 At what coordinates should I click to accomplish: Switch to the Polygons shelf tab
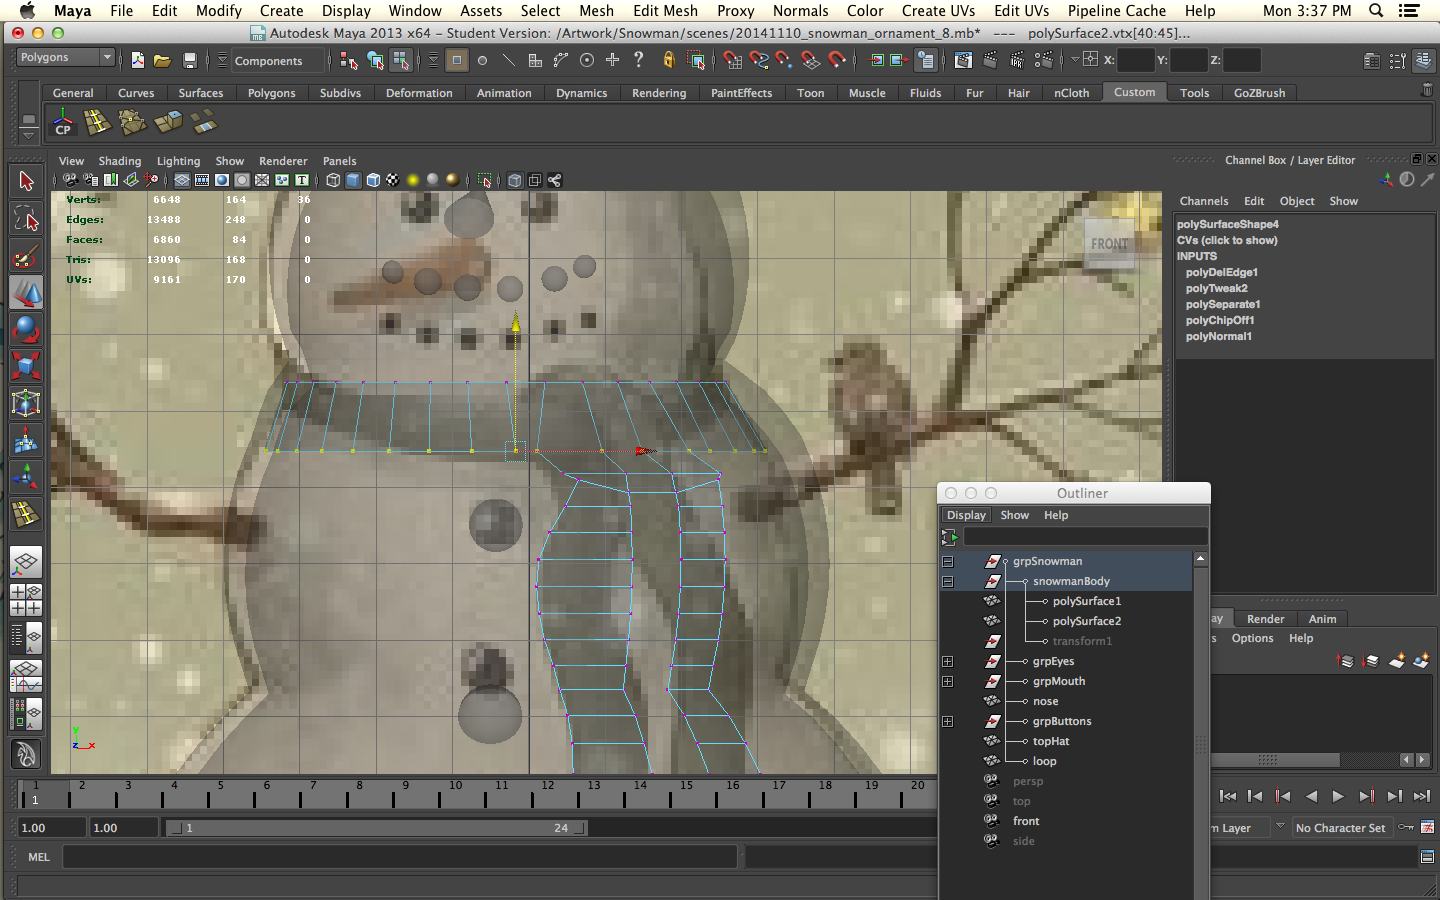click(x=272, y=92)
